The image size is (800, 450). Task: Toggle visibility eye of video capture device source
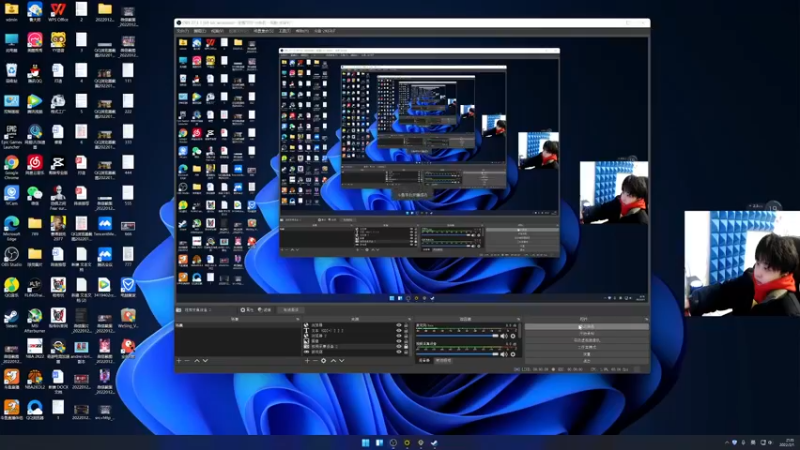click(x=398, y=346)
